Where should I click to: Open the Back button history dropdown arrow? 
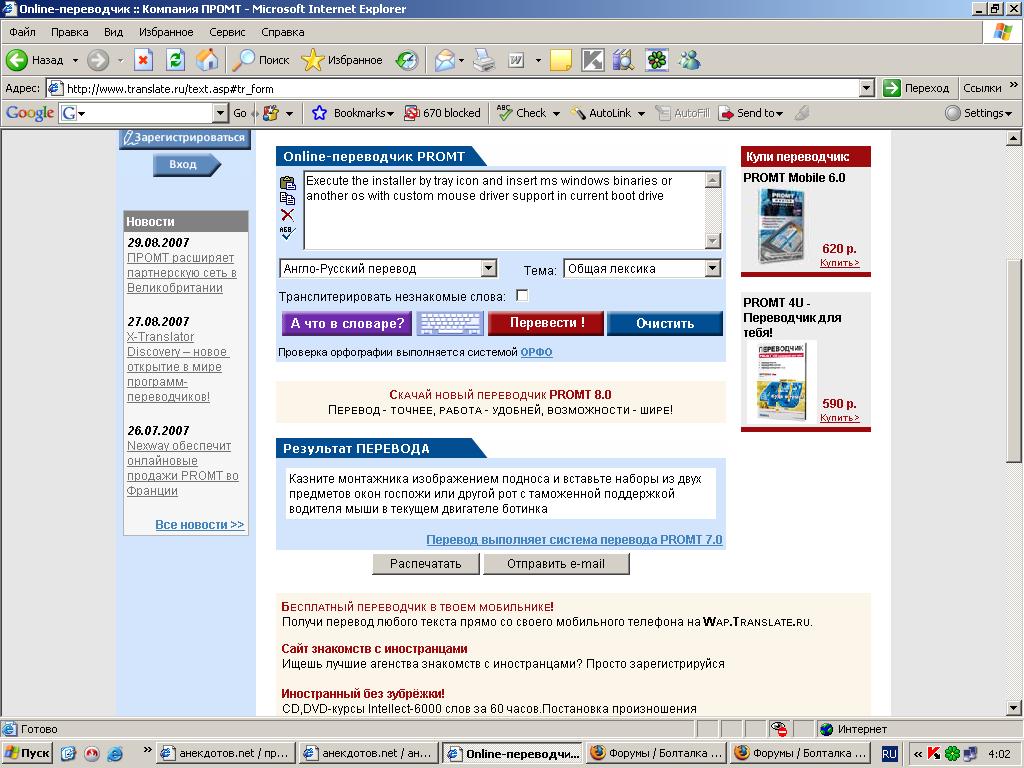75,60
